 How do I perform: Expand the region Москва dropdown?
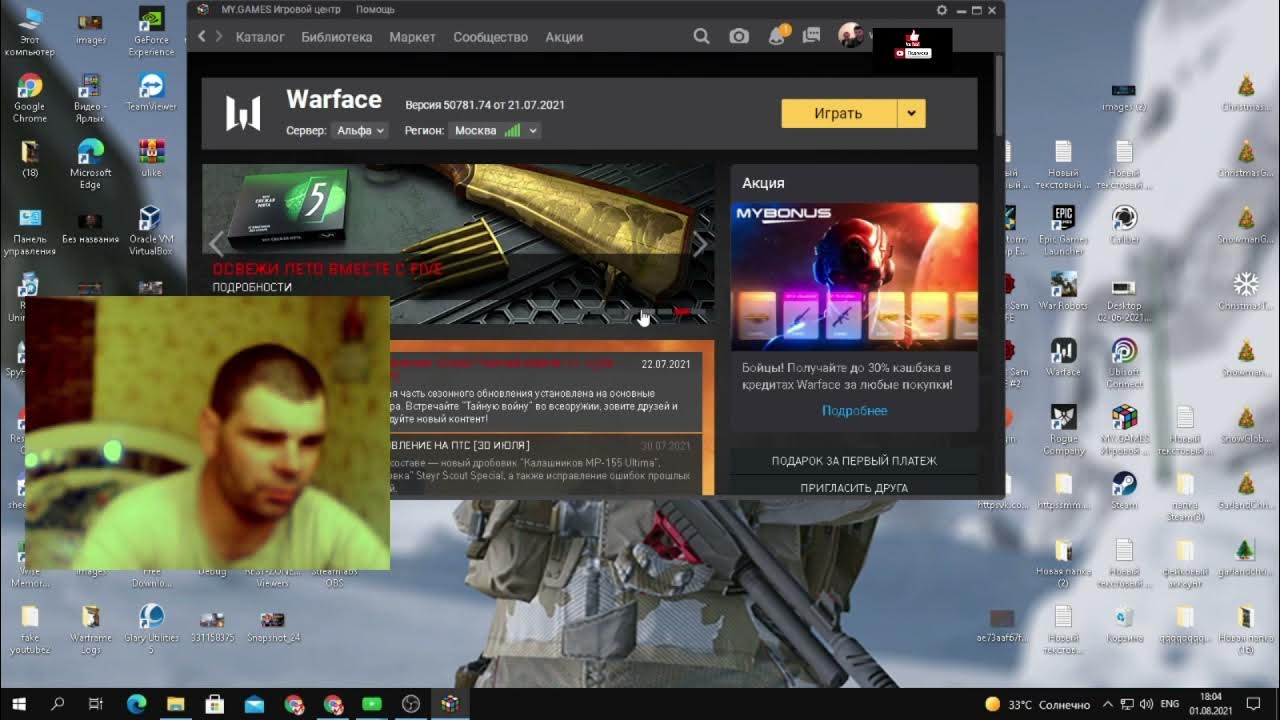[x=495, y=131]
